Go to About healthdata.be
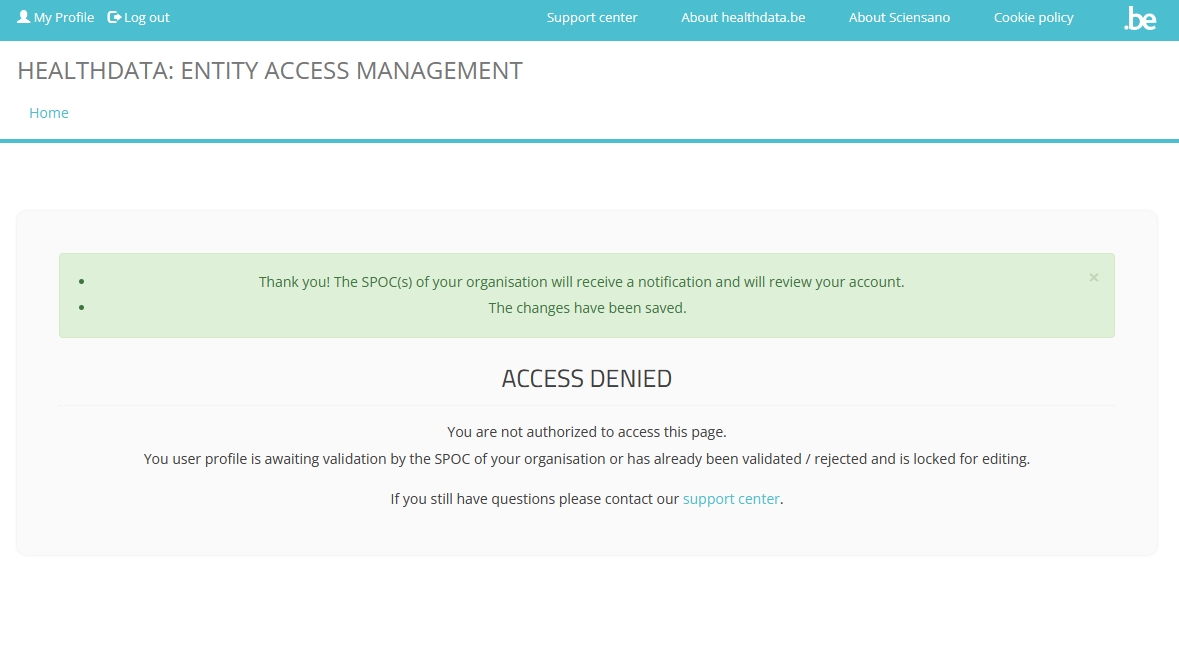The image size is (1179, 654). (x=743, y=17)
